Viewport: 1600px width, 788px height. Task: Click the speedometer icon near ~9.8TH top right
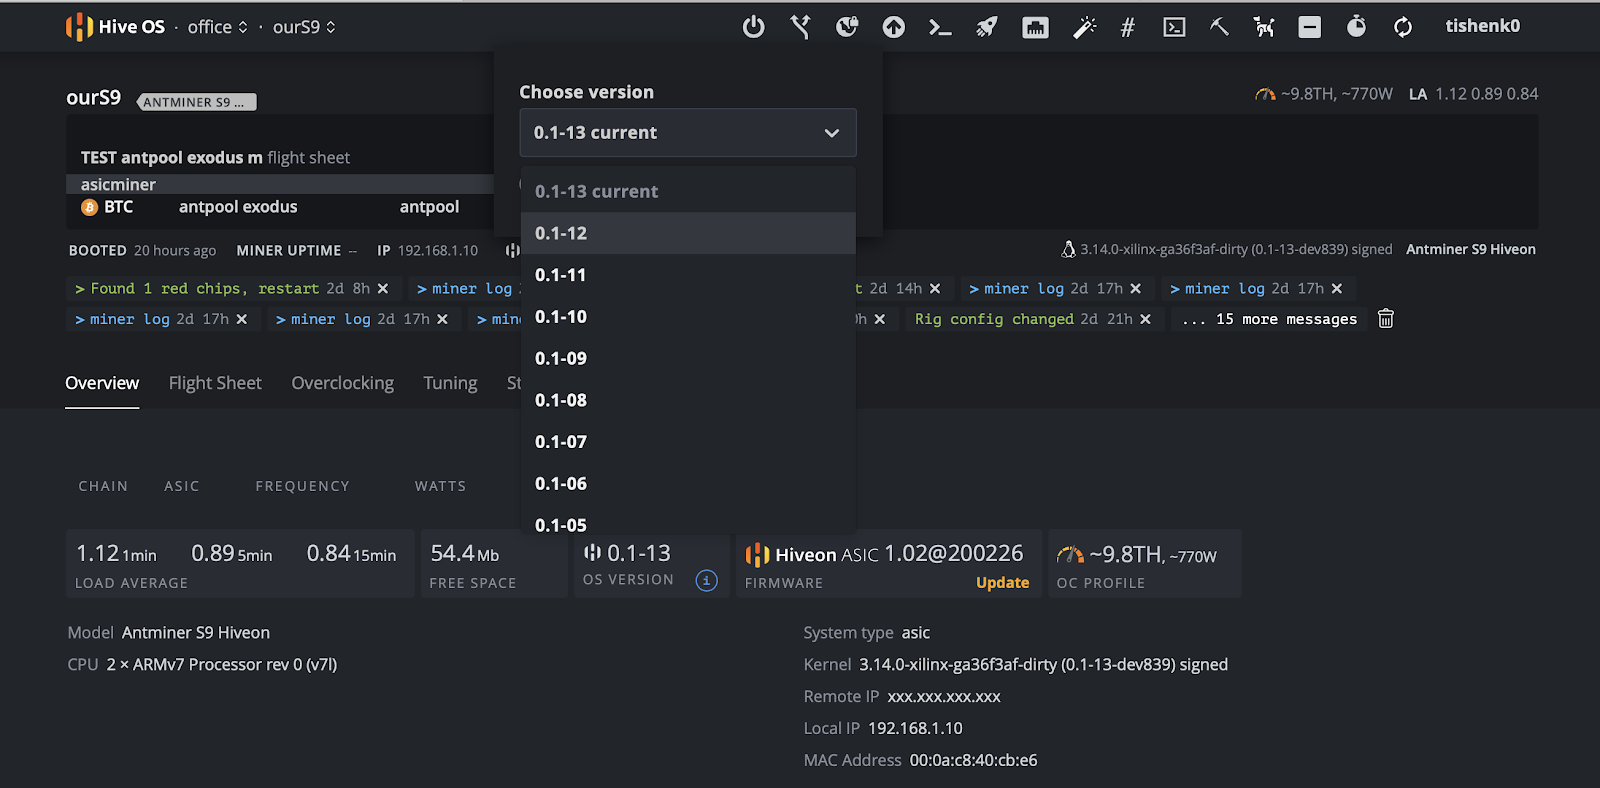point(1265,94)
